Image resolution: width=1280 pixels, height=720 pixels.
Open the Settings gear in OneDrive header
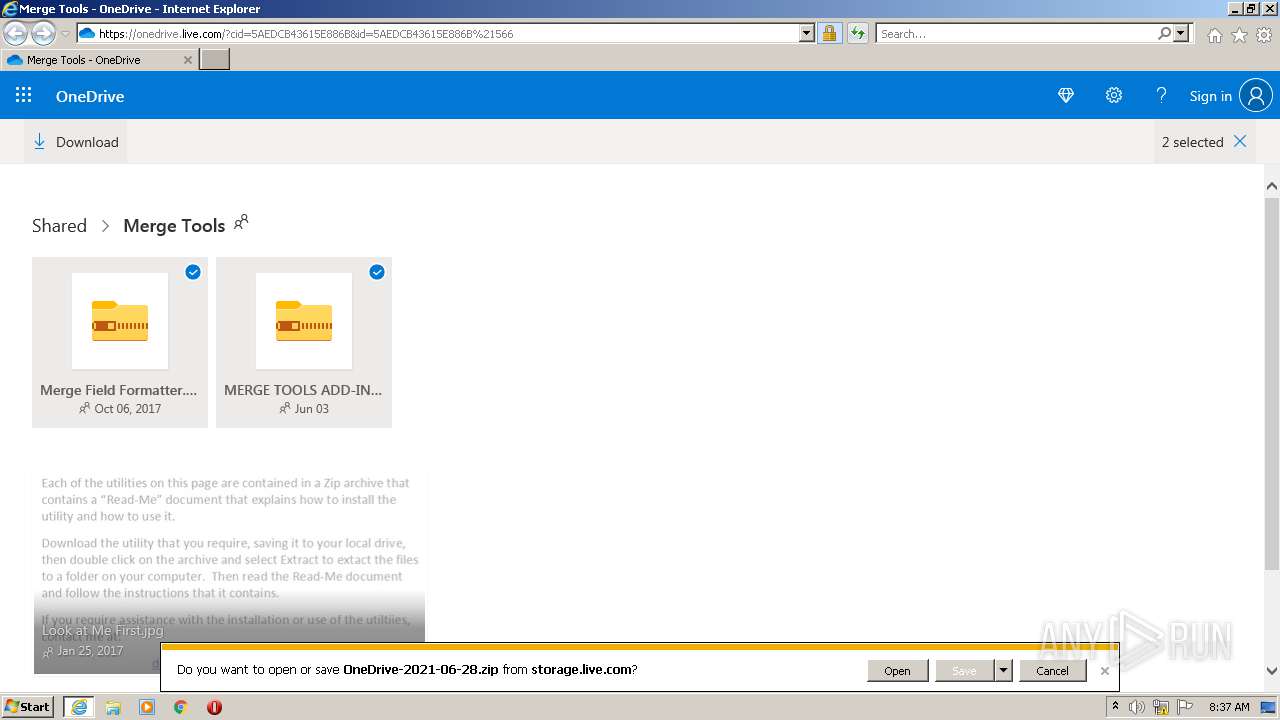point(1114,95)
